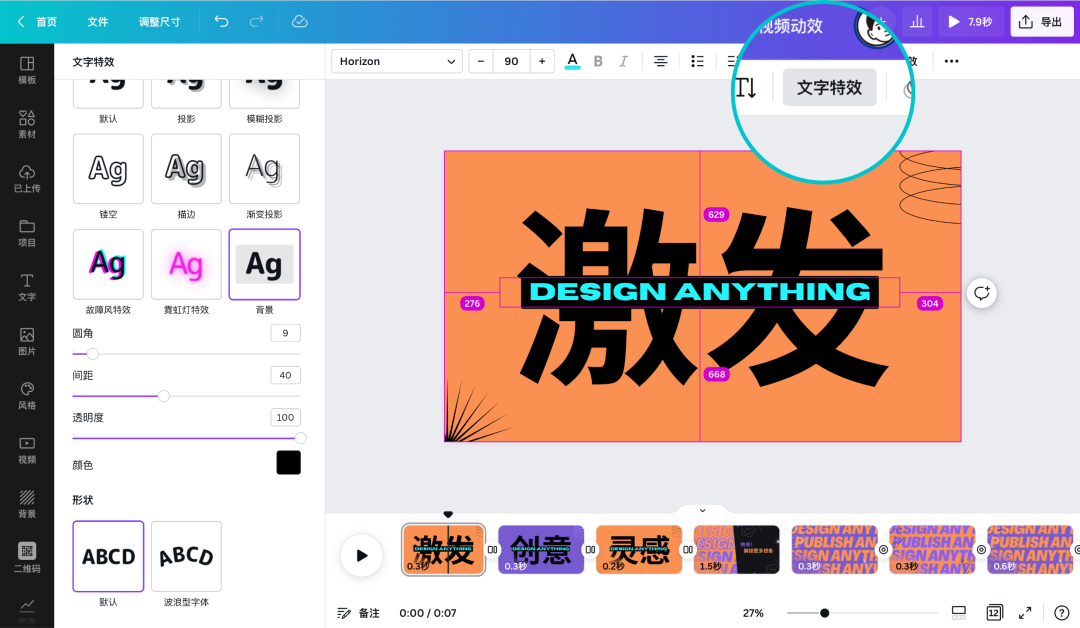Click the undo arrow icon
Image resolution: width=1080 pixels, height=628 pixels.
click(x=221, y=21)
